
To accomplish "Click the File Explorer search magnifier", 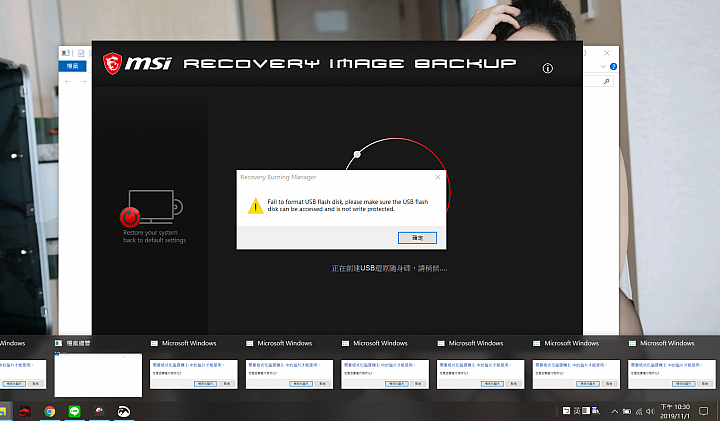I will (607, 81).
